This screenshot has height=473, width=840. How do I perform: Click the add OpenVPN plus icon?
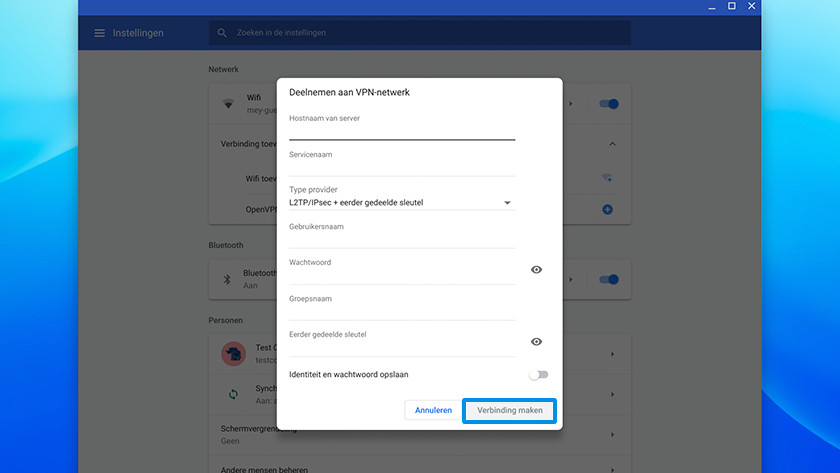coord(607,210)
